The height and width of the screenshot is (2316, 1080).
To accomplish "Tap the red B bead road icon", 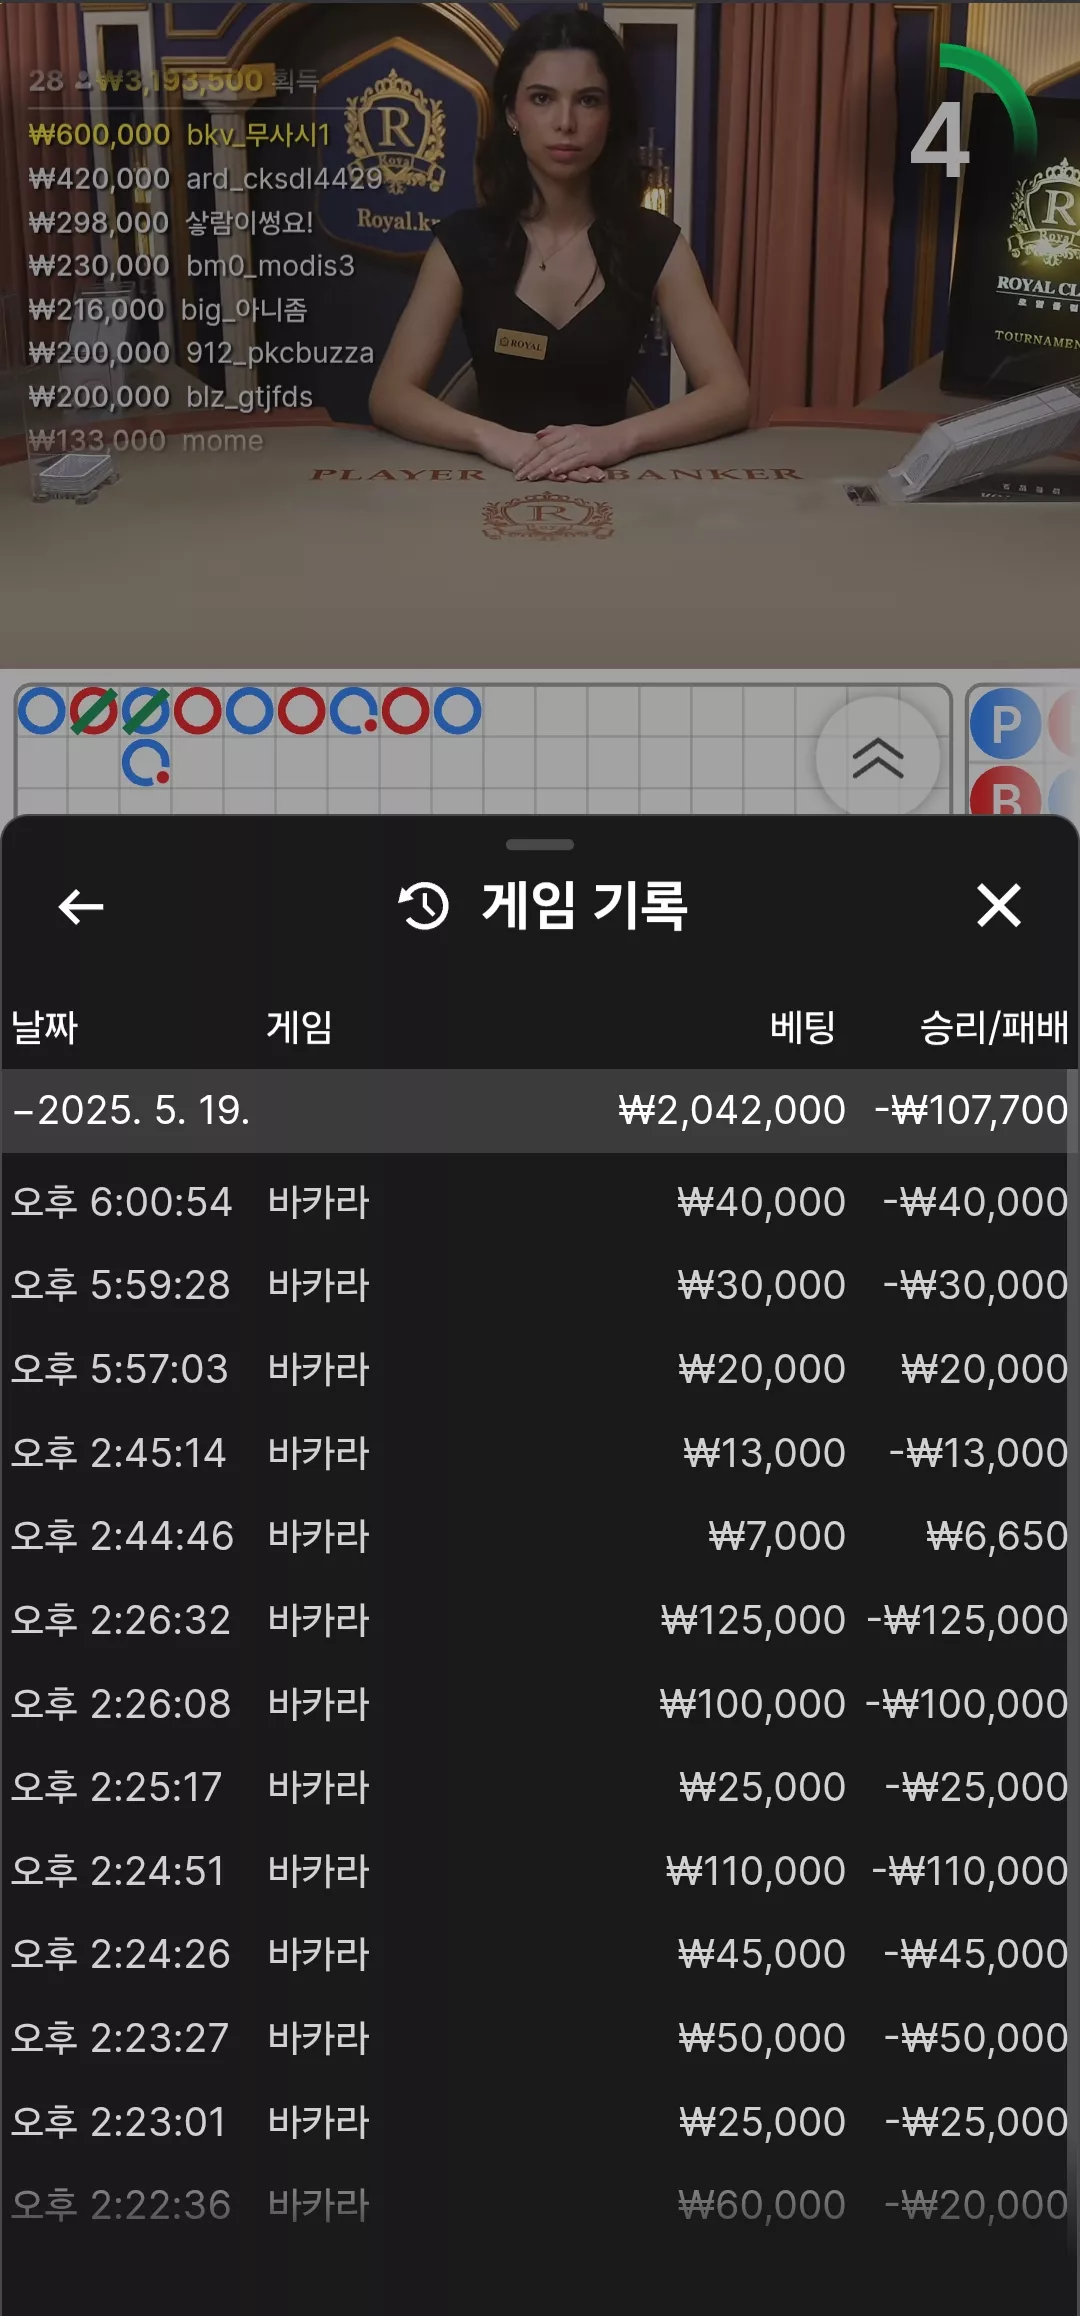I will pos(1005,793).
